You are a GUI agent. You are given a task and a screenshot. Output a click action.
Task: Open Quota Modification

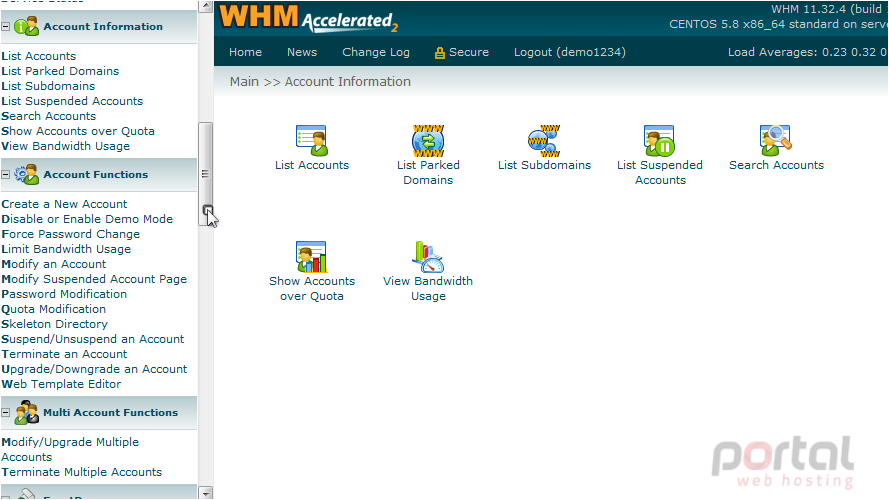[x=53, y=309]
